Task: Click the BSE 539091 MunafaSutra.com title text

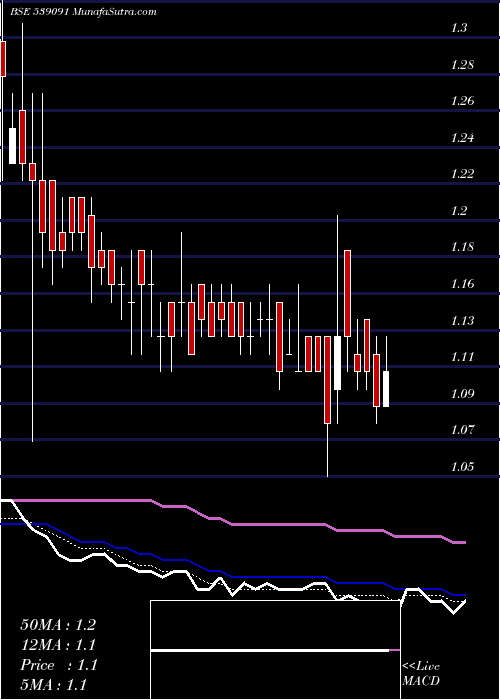Action: pos(83,12)
